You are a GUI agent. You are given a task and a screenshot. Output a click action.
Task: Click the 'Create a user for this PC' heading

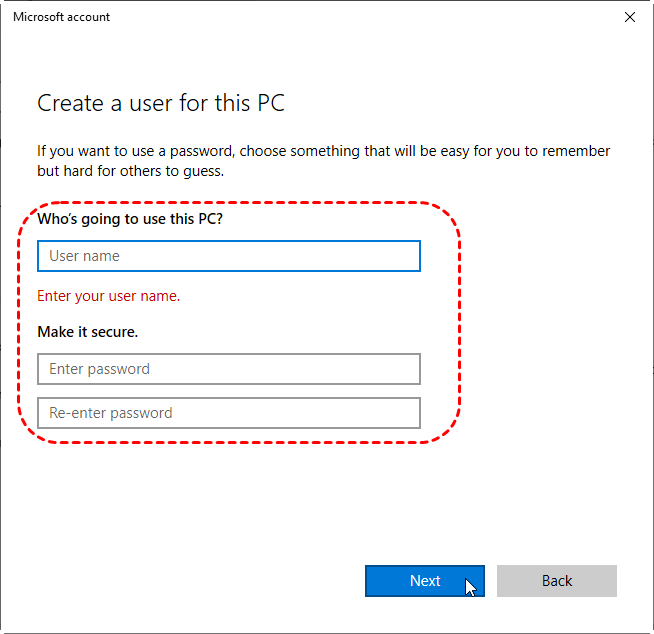coord(162,103)
